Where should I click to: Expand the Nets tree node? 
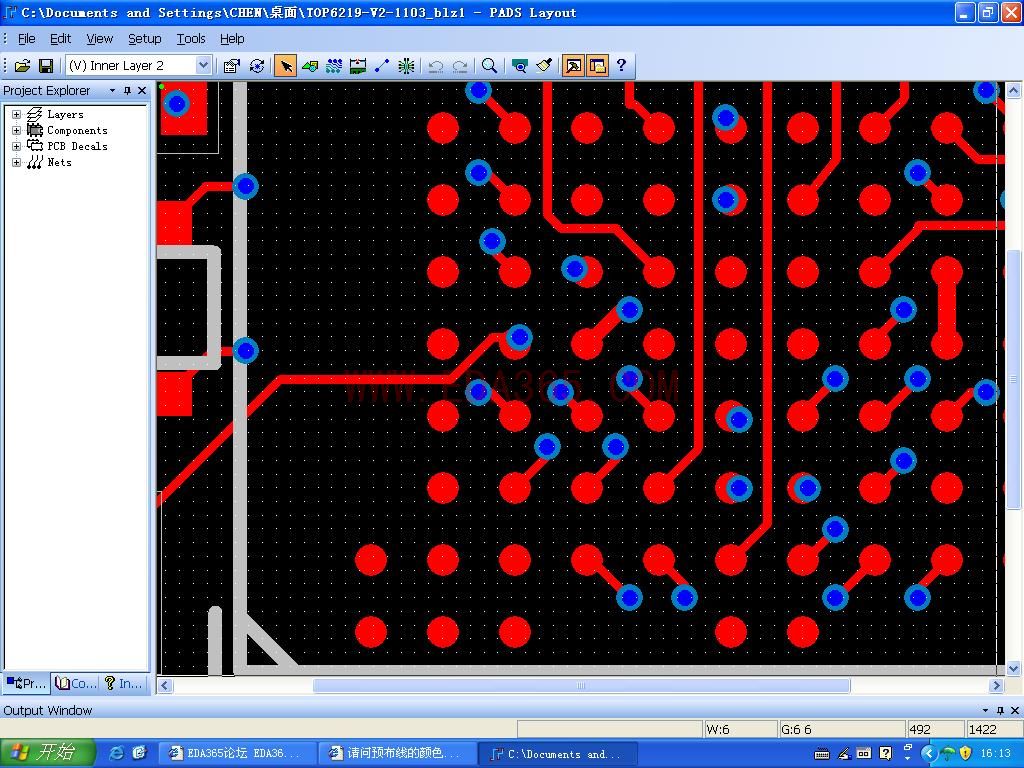coord(16,163)
